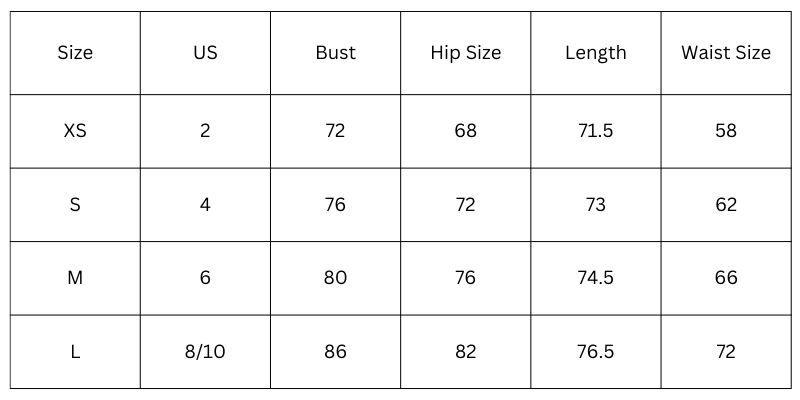Select the 71.5 length value for XS

click(x=595, y=131)
